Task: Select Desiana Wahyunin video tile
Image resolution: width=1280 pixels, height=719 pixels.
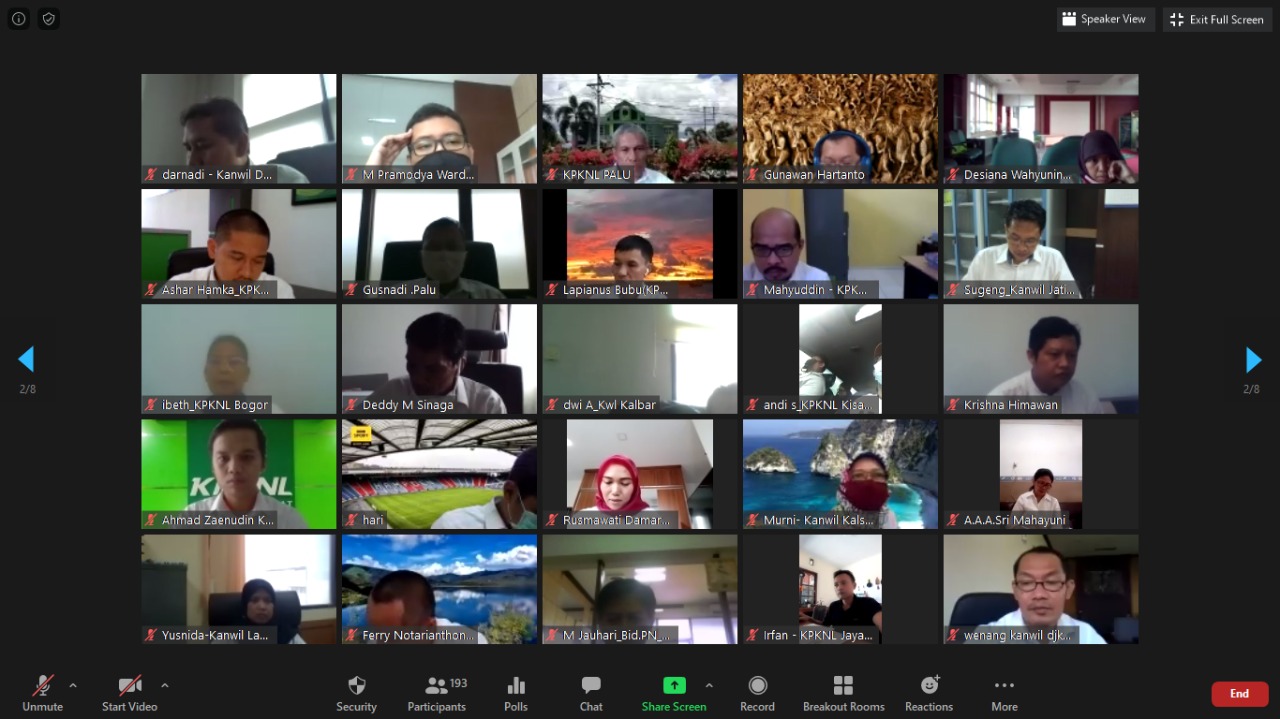Action: 1041,129
